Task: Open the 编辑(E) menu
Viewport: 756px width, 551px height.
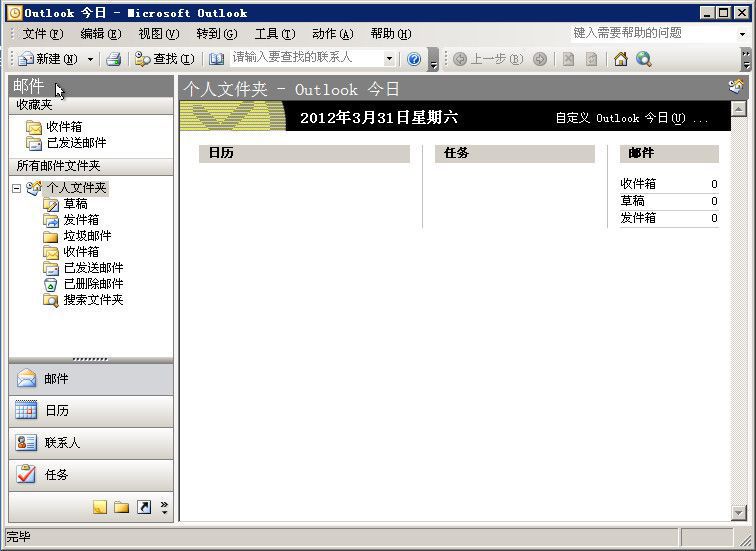Action: [x=100, y=34]
